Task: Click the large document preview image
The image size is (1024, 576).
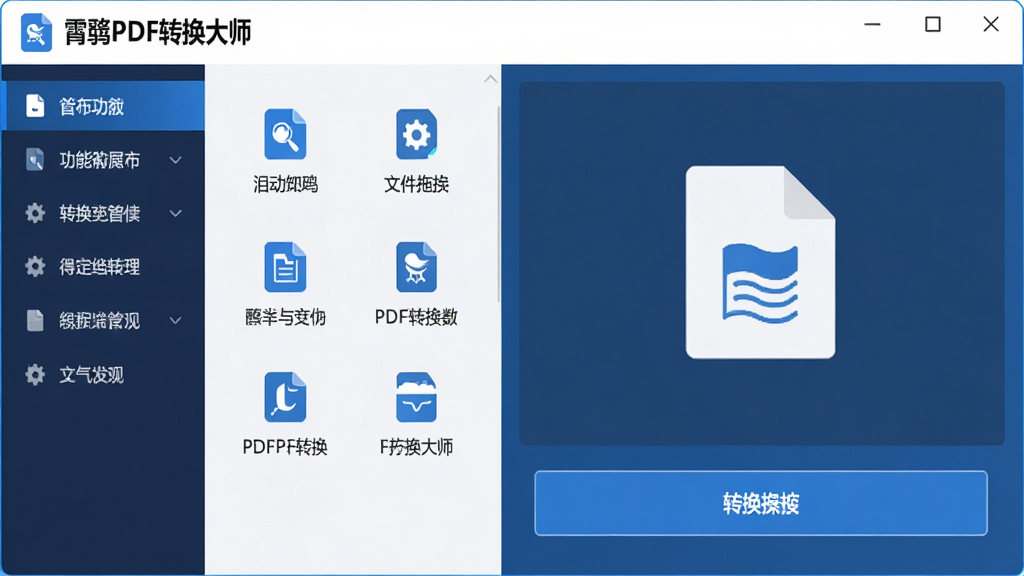Action: coord(760,262)
